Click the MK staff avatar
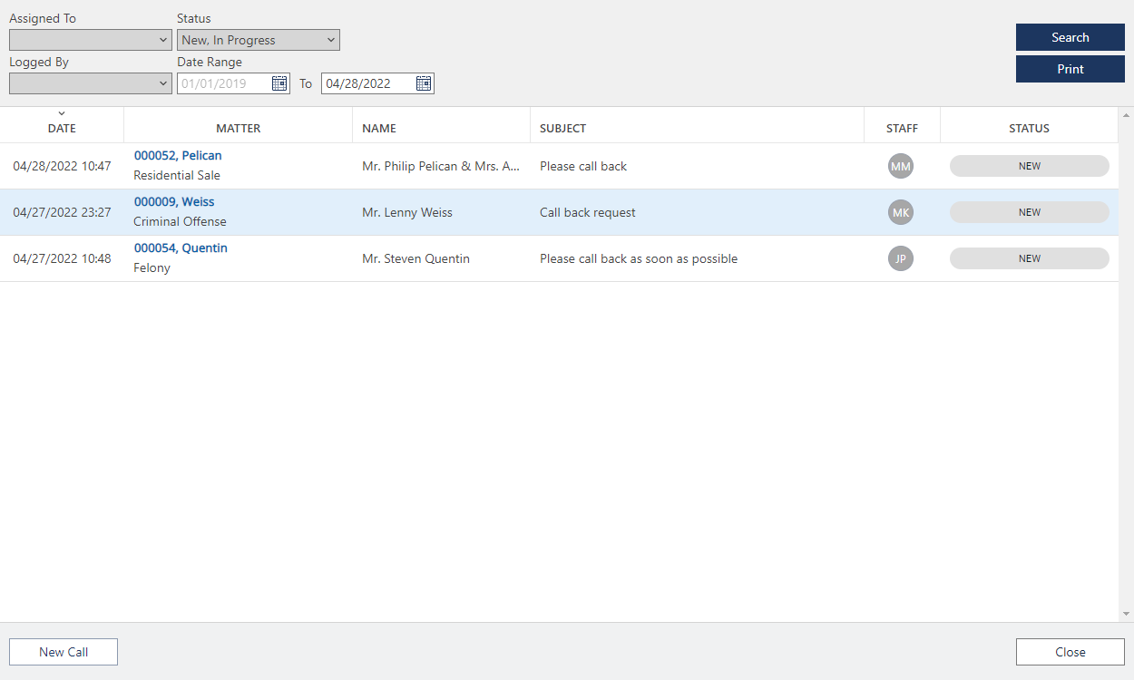The image size is (1134, 680). [x=900, y=212]
